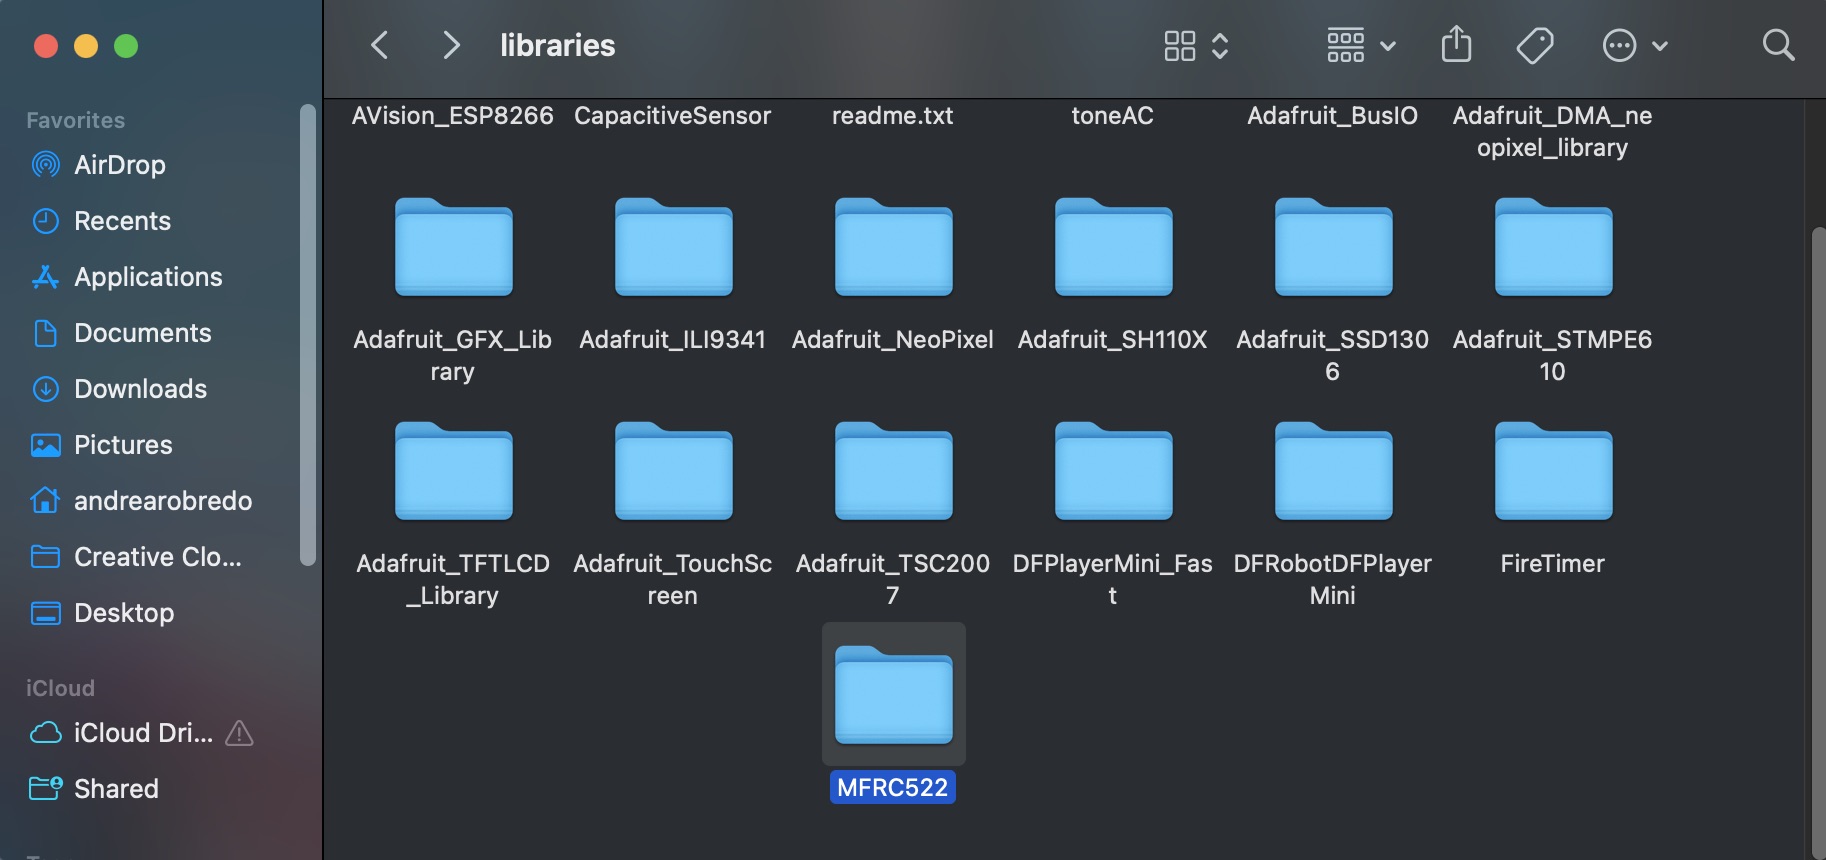Open the group-by dropdown in the toolbar
Screen dimensions: 1826x860
coord(1360,45)
